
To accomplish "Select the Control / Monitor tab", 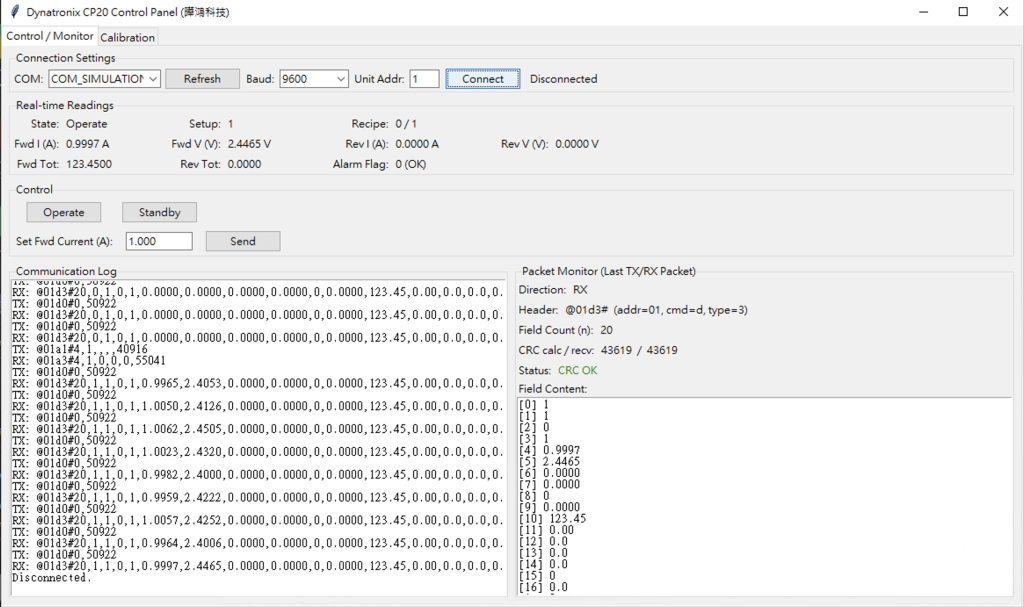I will (x=50, y=36).
